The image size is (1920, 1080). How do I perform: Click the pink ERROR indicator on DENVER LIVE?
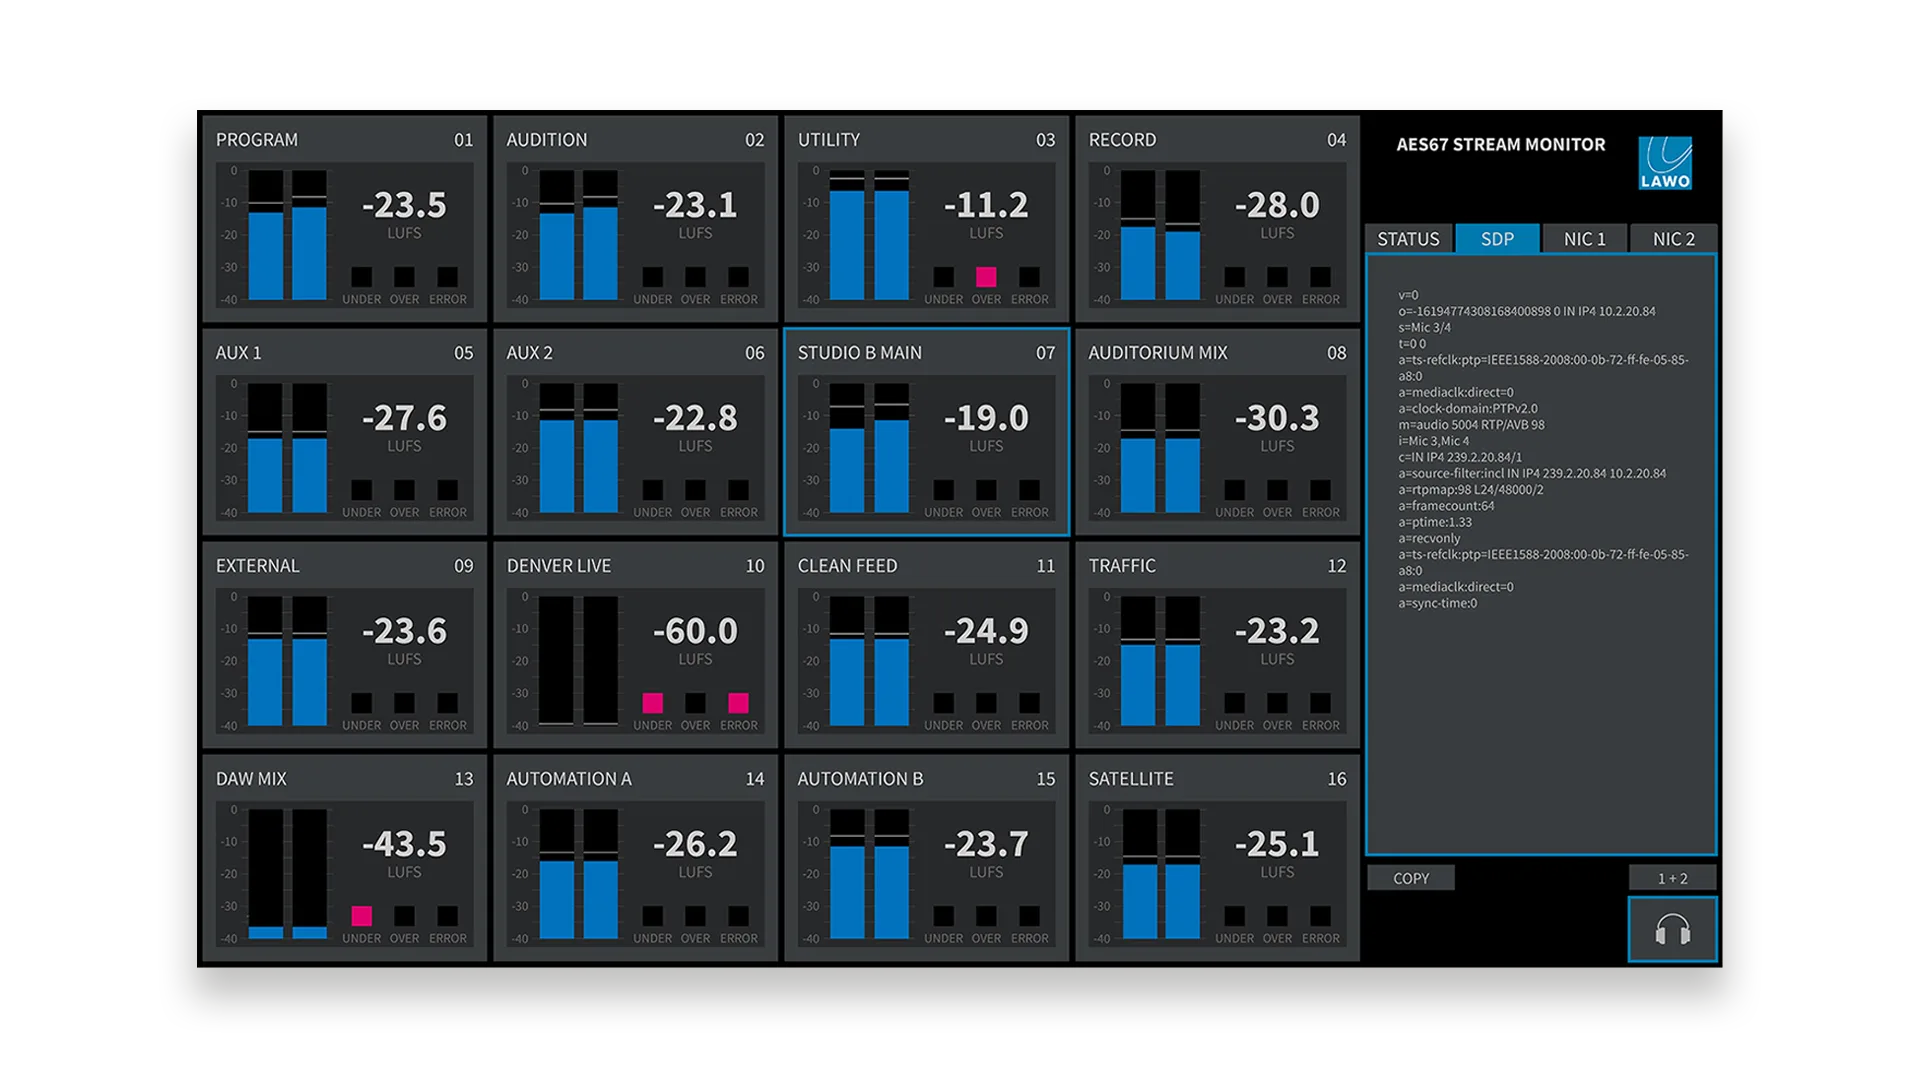coord(738,703)
